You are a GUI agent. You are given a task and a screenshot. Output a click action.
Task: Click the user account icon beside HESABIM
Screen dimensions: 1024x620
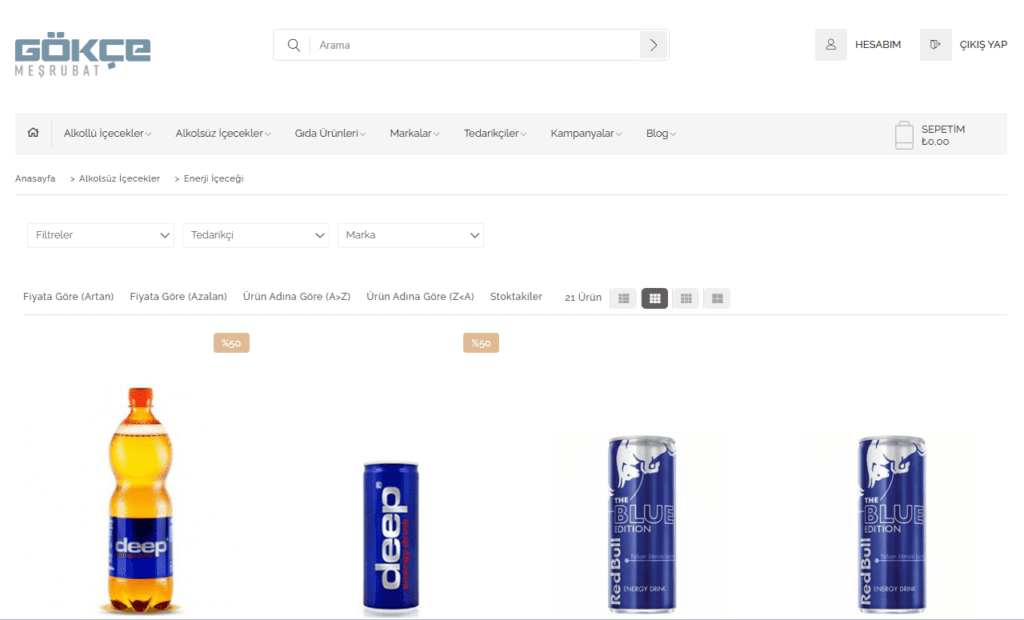[x=831, y=44]
